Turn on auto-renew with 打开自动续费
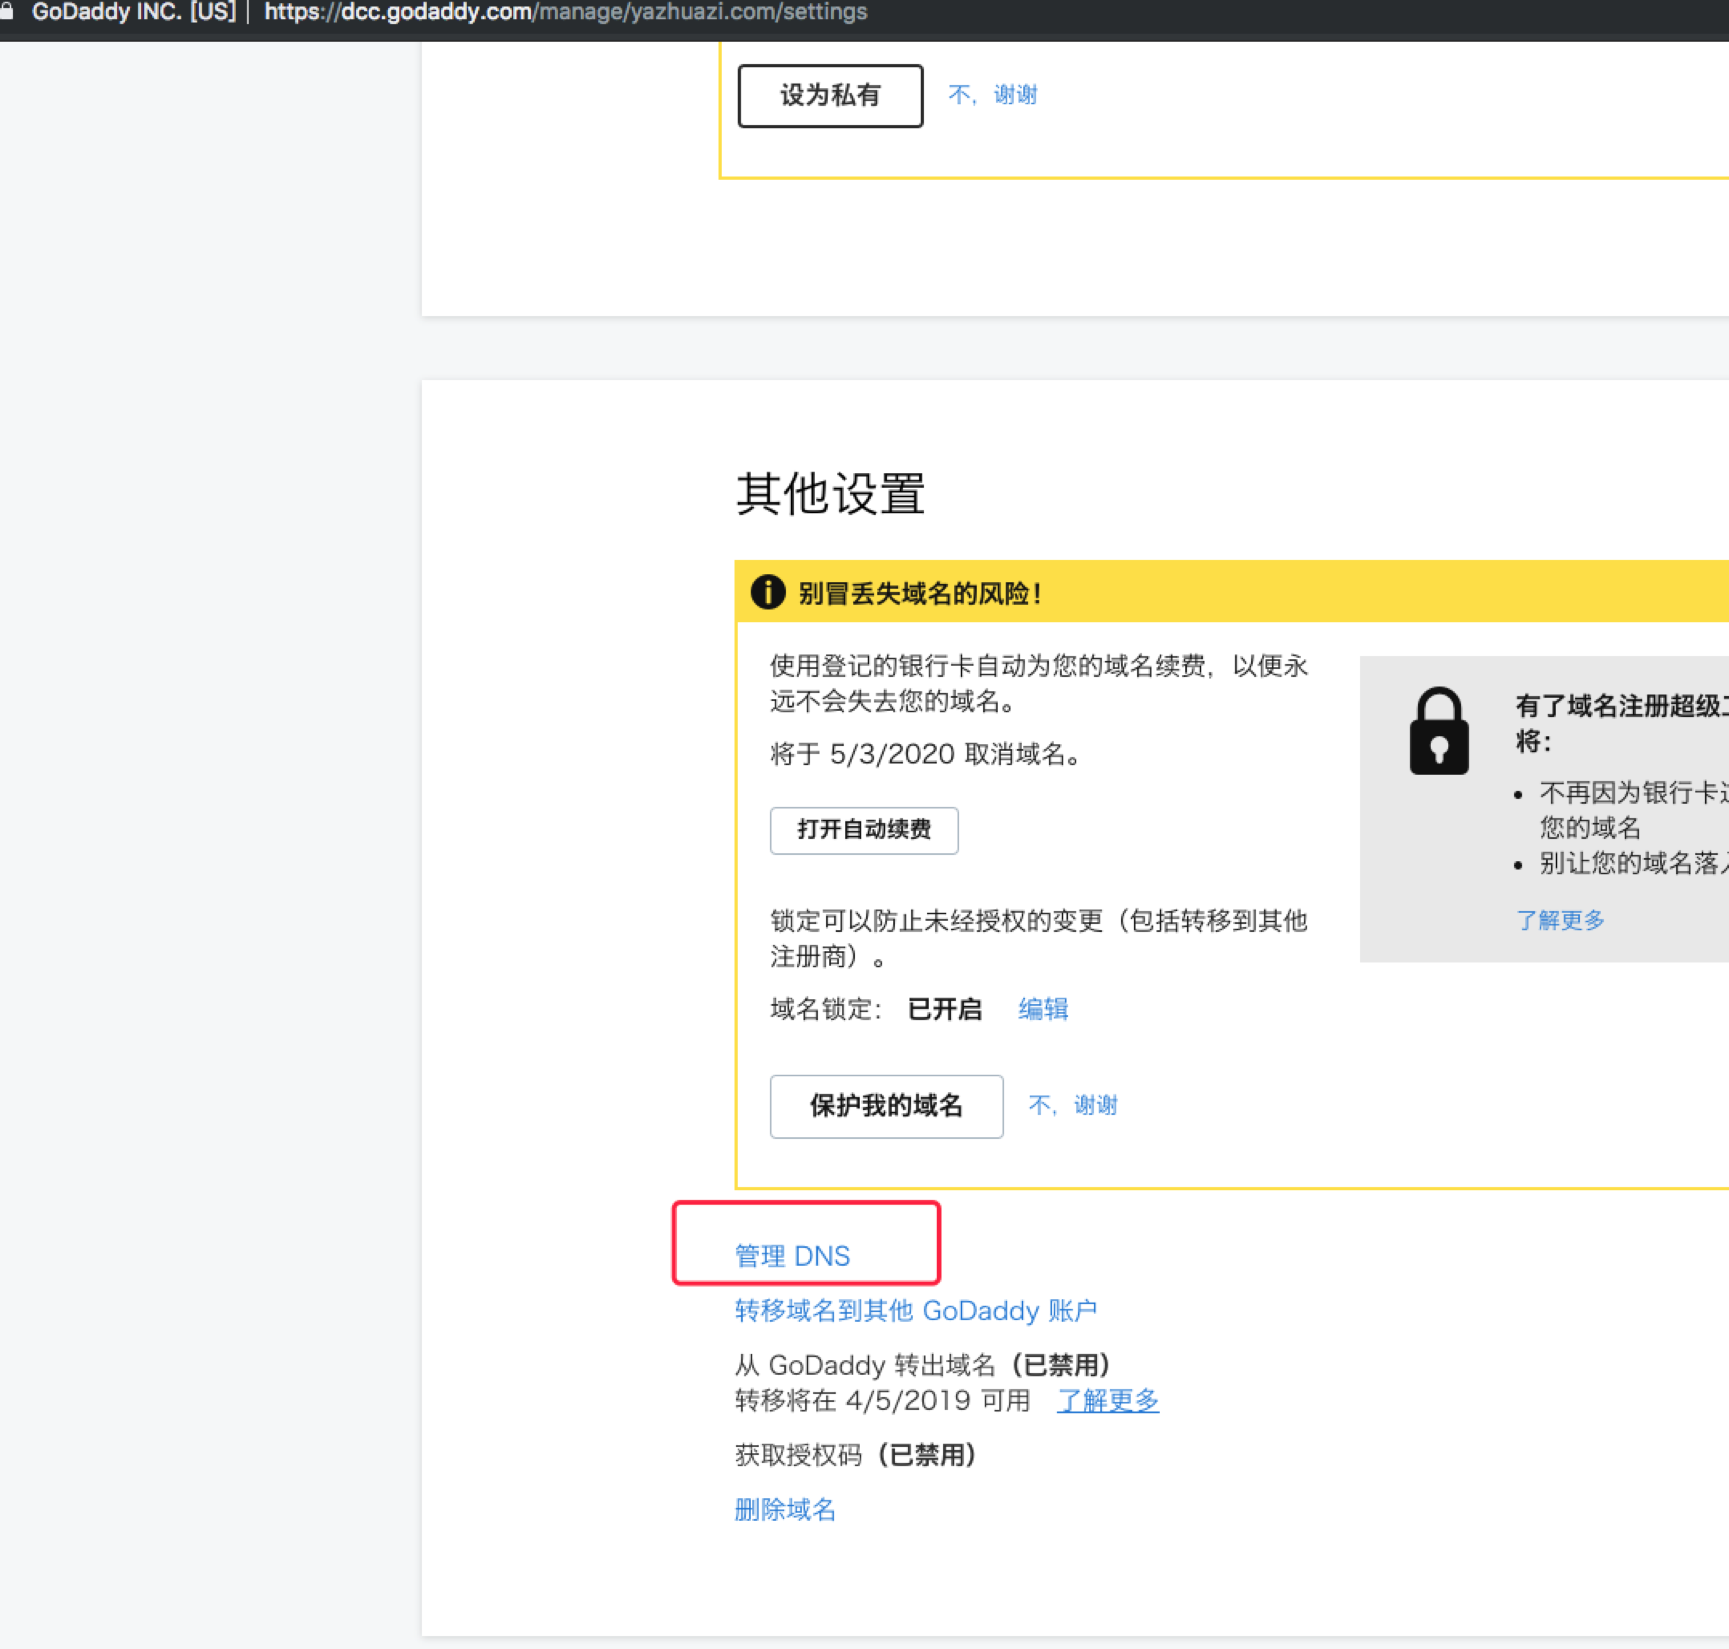The height and width of the screenshot is (1649, 1729). pyautogui.click(x=864, y=830)
